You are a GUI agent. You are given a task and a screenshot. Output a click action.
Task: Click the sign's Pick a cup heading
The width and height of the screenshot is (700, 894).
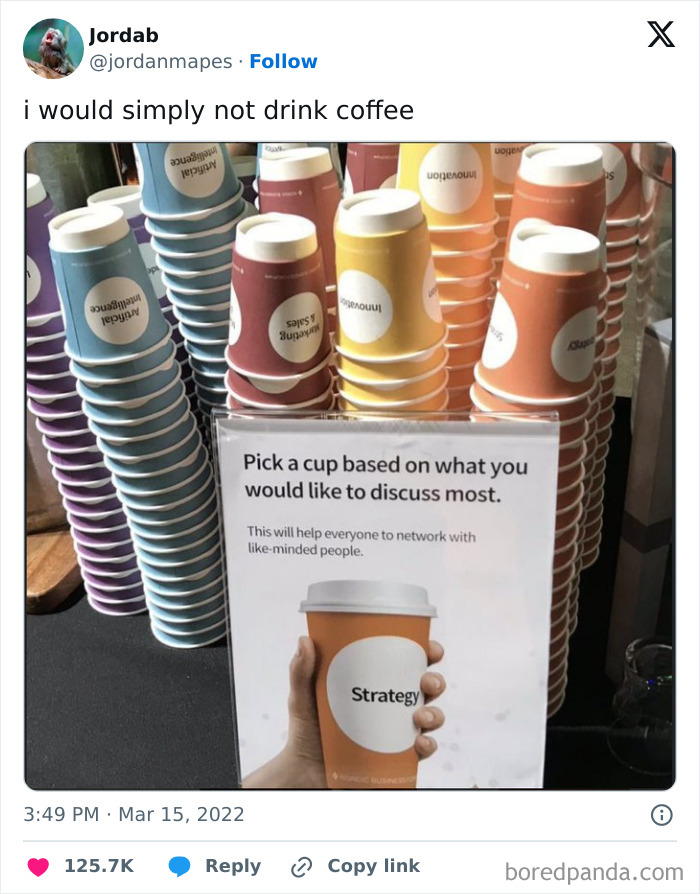point(386,478)
